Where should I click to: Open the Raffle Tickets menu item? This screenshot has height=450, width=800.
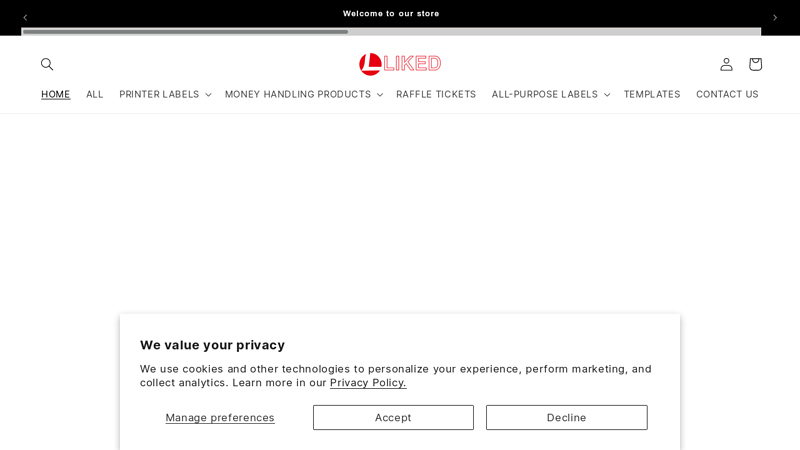(436, 94)
